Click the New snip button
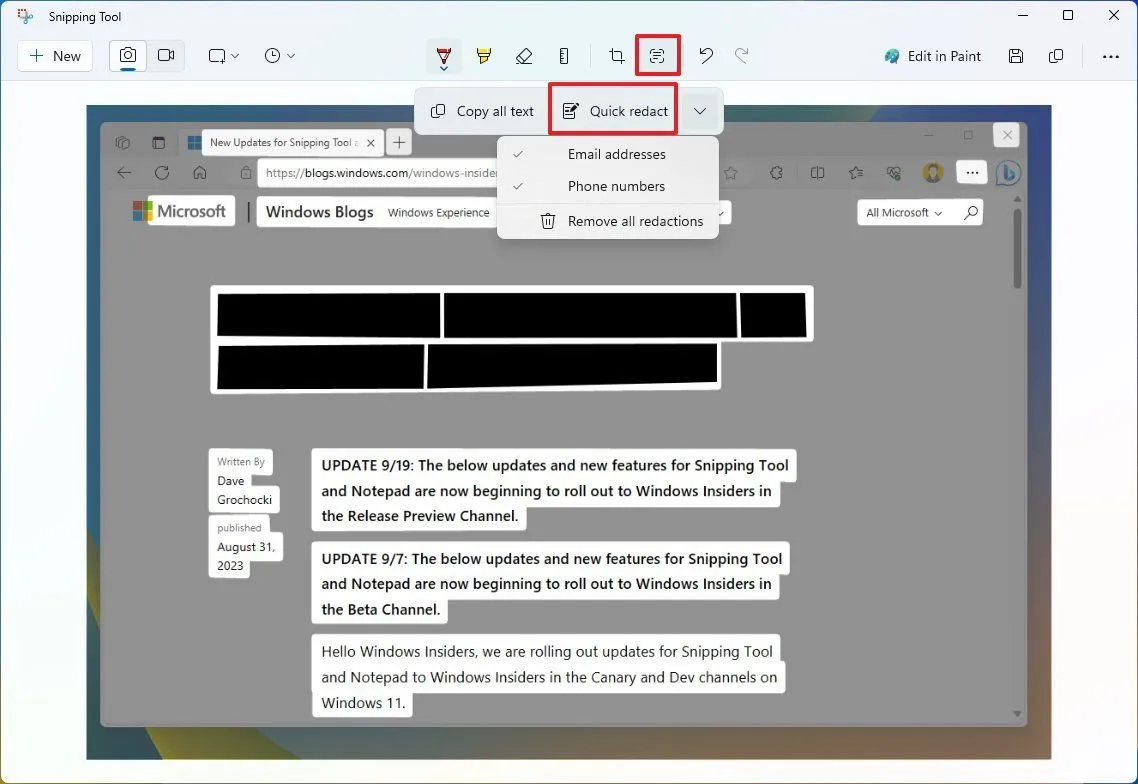Viewport: 1138px width, 784px height. (55, 56)
